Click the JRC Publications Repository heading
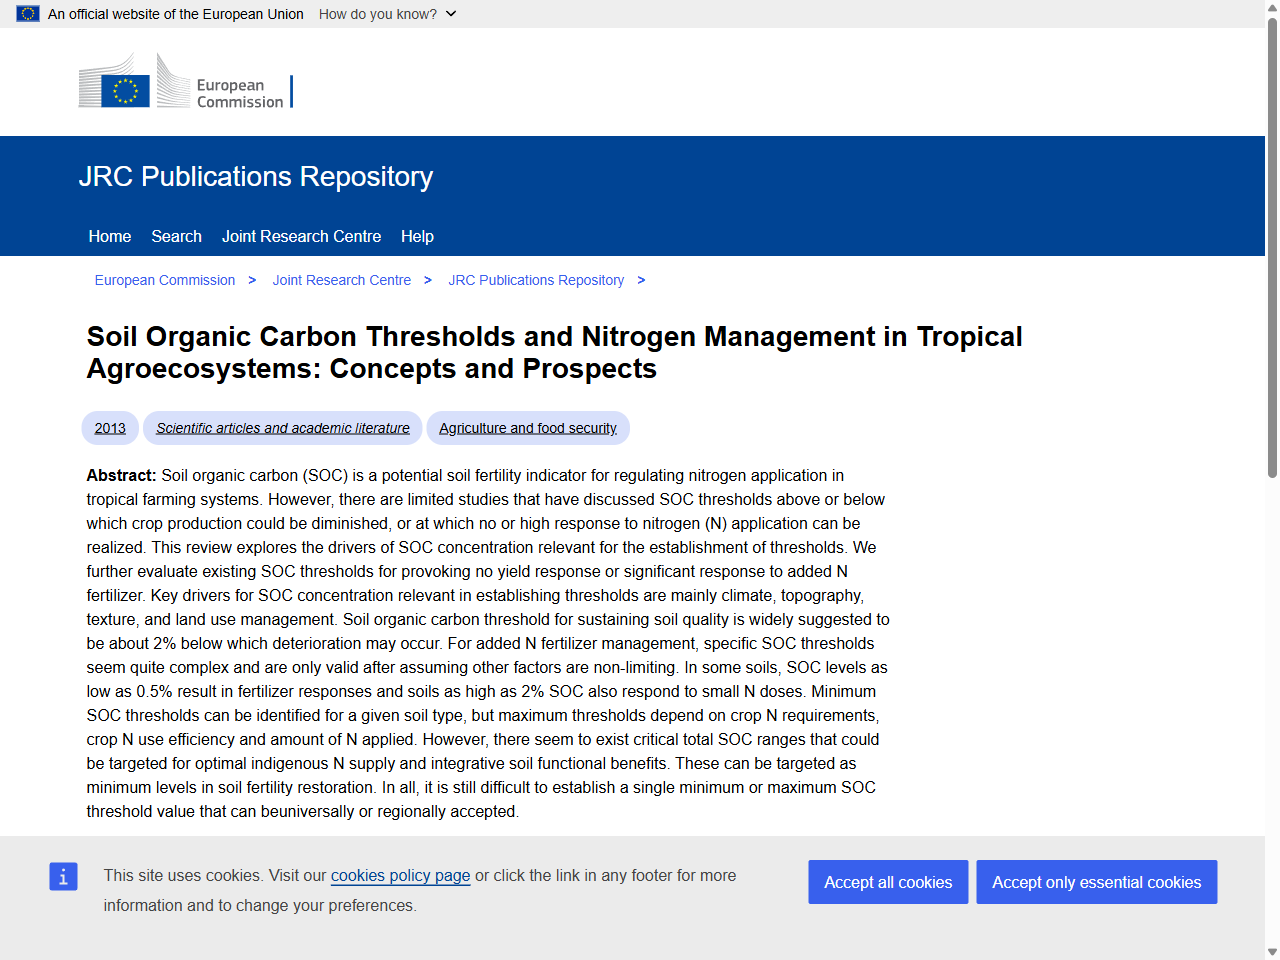This screenshot has width=1280, height=960. pyautogui.click(x=256, y=176)
